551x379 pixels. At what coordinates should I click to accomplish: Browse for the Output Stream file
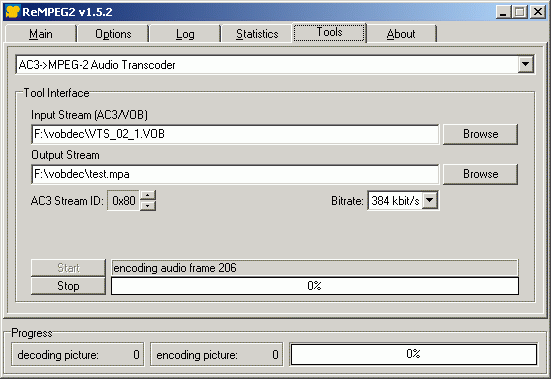[480, 174]
